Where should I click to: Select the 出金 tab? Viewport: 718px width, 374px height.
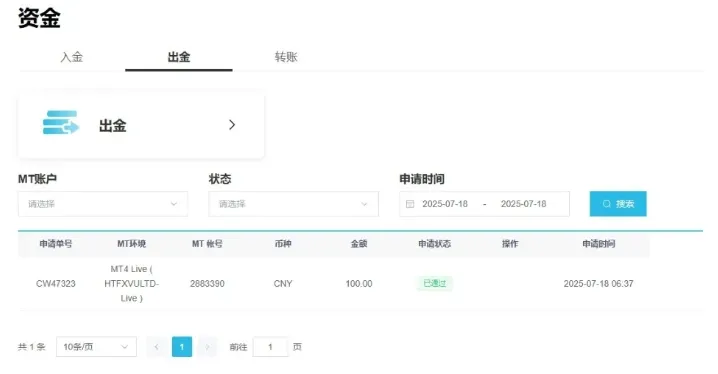[179, 57]
